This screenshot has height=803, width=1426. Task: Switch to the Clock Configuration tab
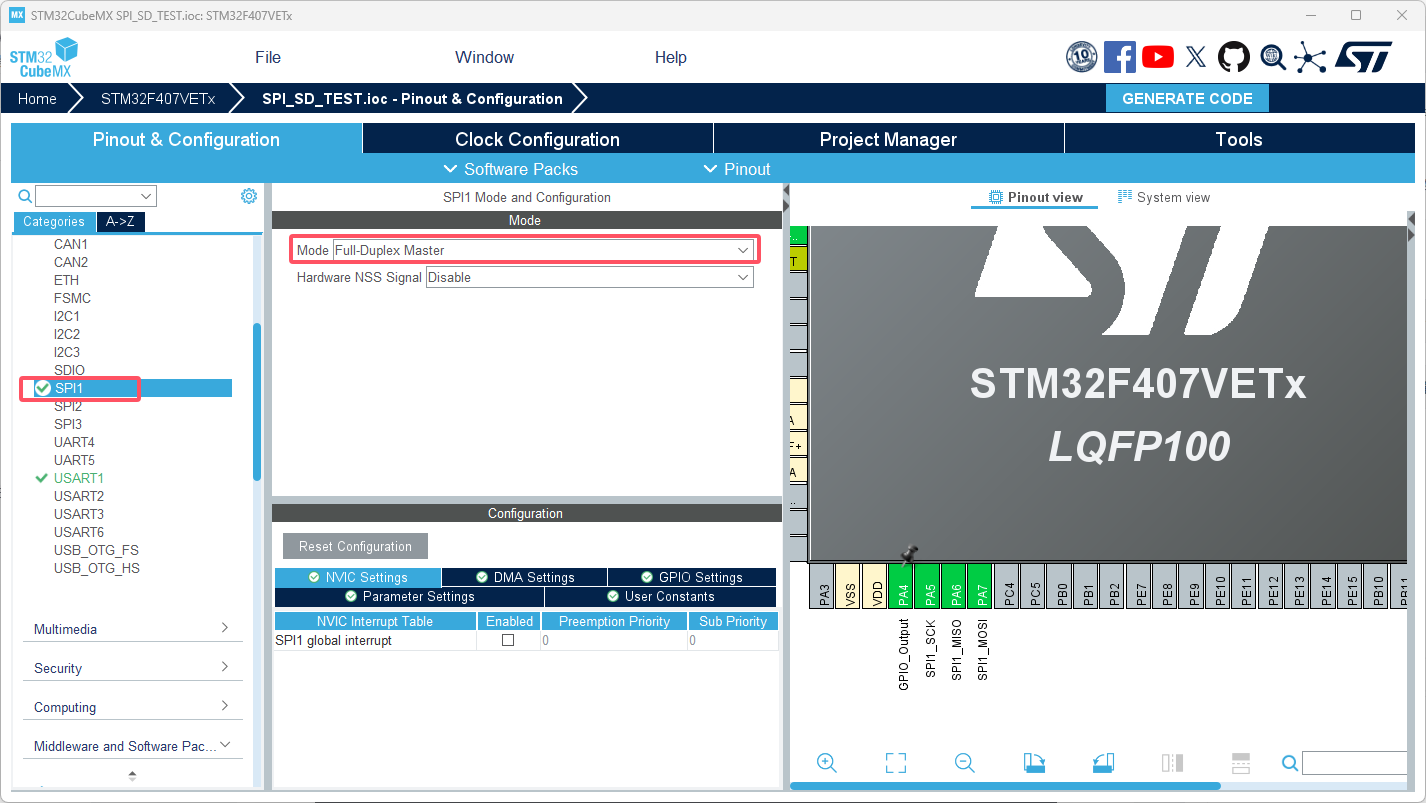pos(537,139)
